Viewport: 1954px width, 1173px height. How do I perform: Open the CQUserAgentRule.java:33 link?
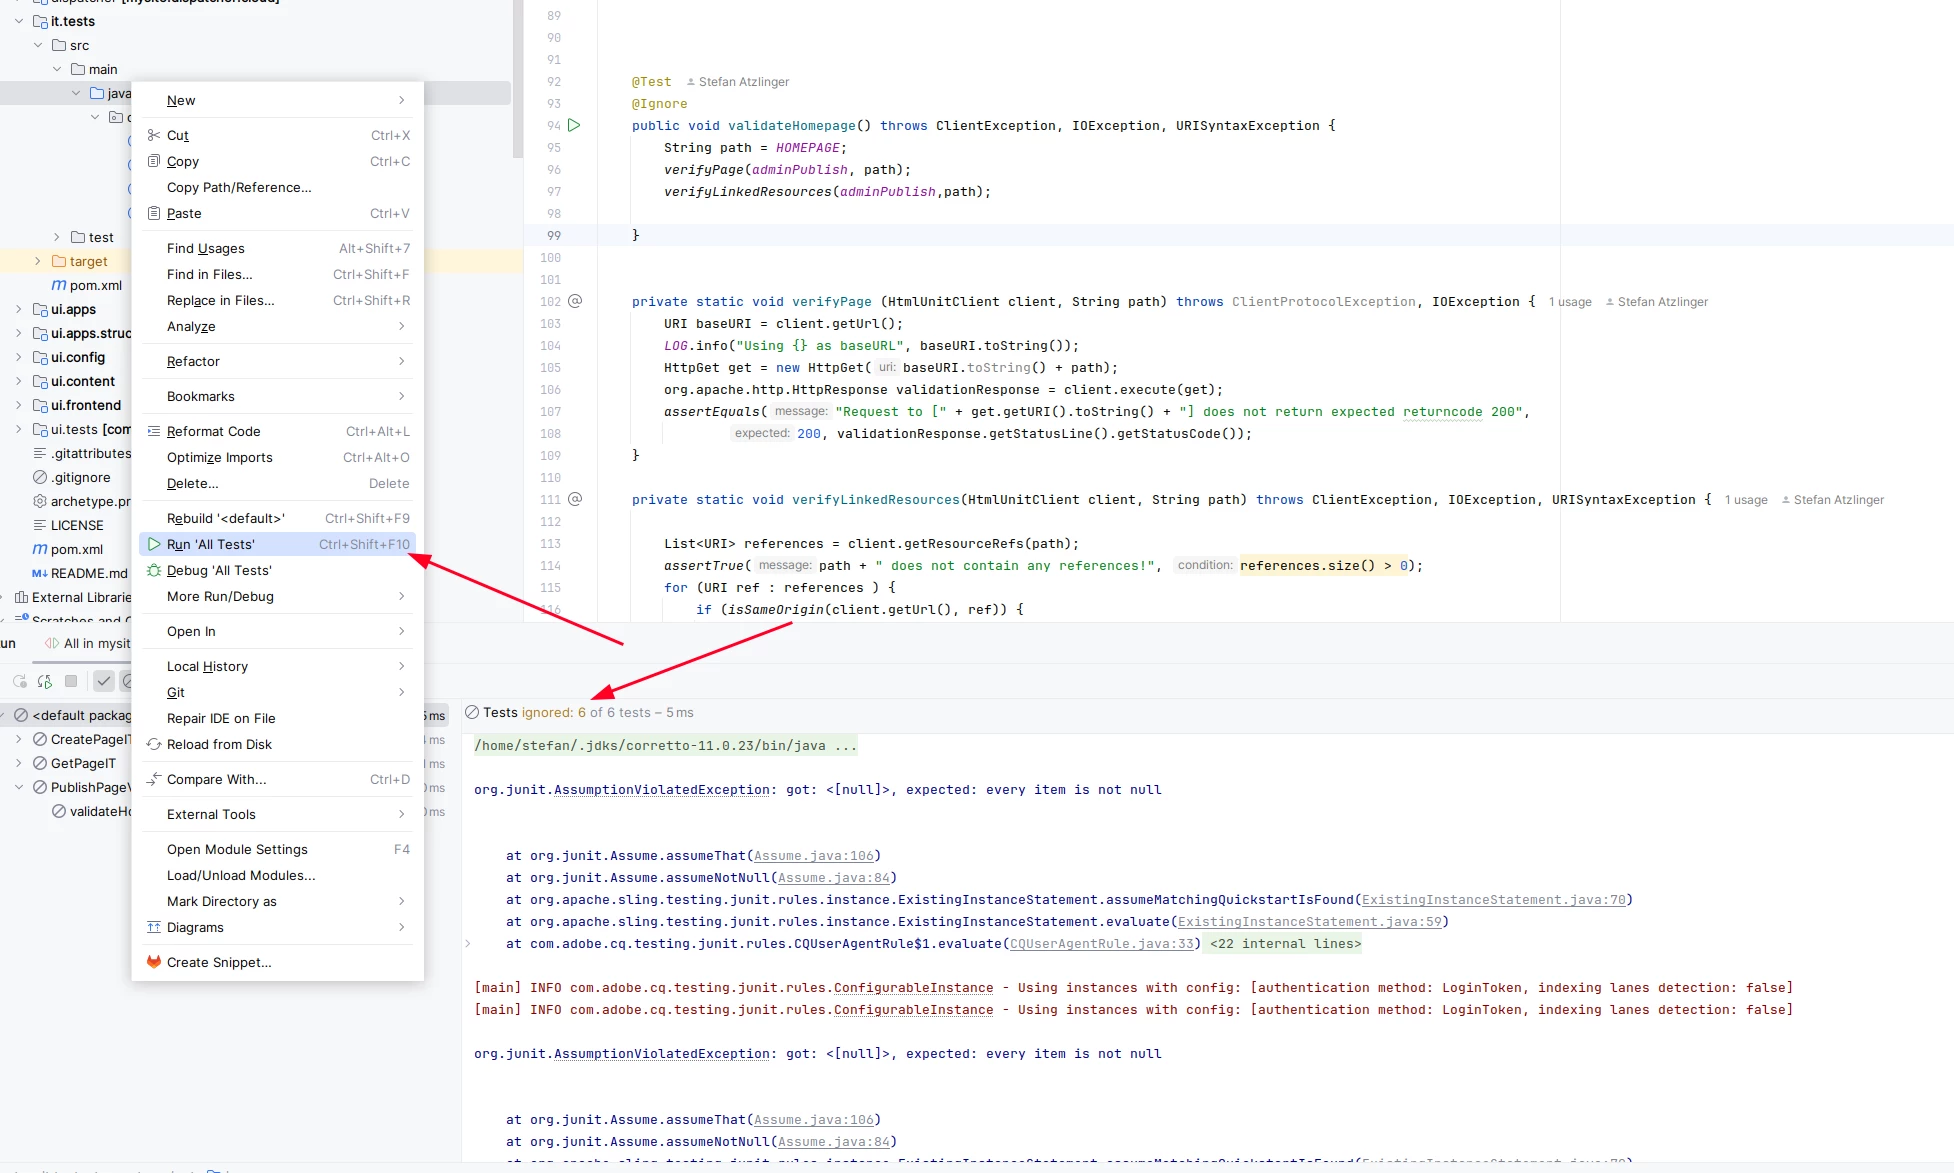click(x=1101, y=943)
